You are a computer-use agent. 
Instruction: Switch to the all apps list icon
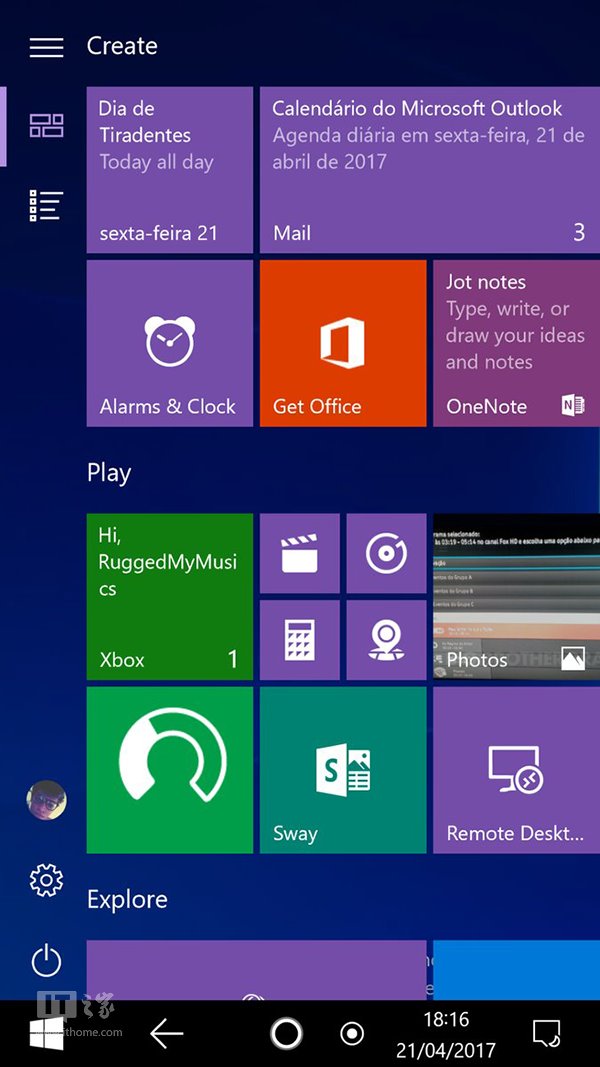click(x=46, y=205)
